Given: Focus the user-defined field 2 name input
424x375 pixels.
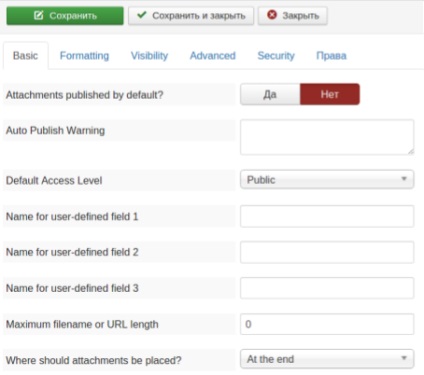Looking at the screenshot, I should tap(327, 252).
